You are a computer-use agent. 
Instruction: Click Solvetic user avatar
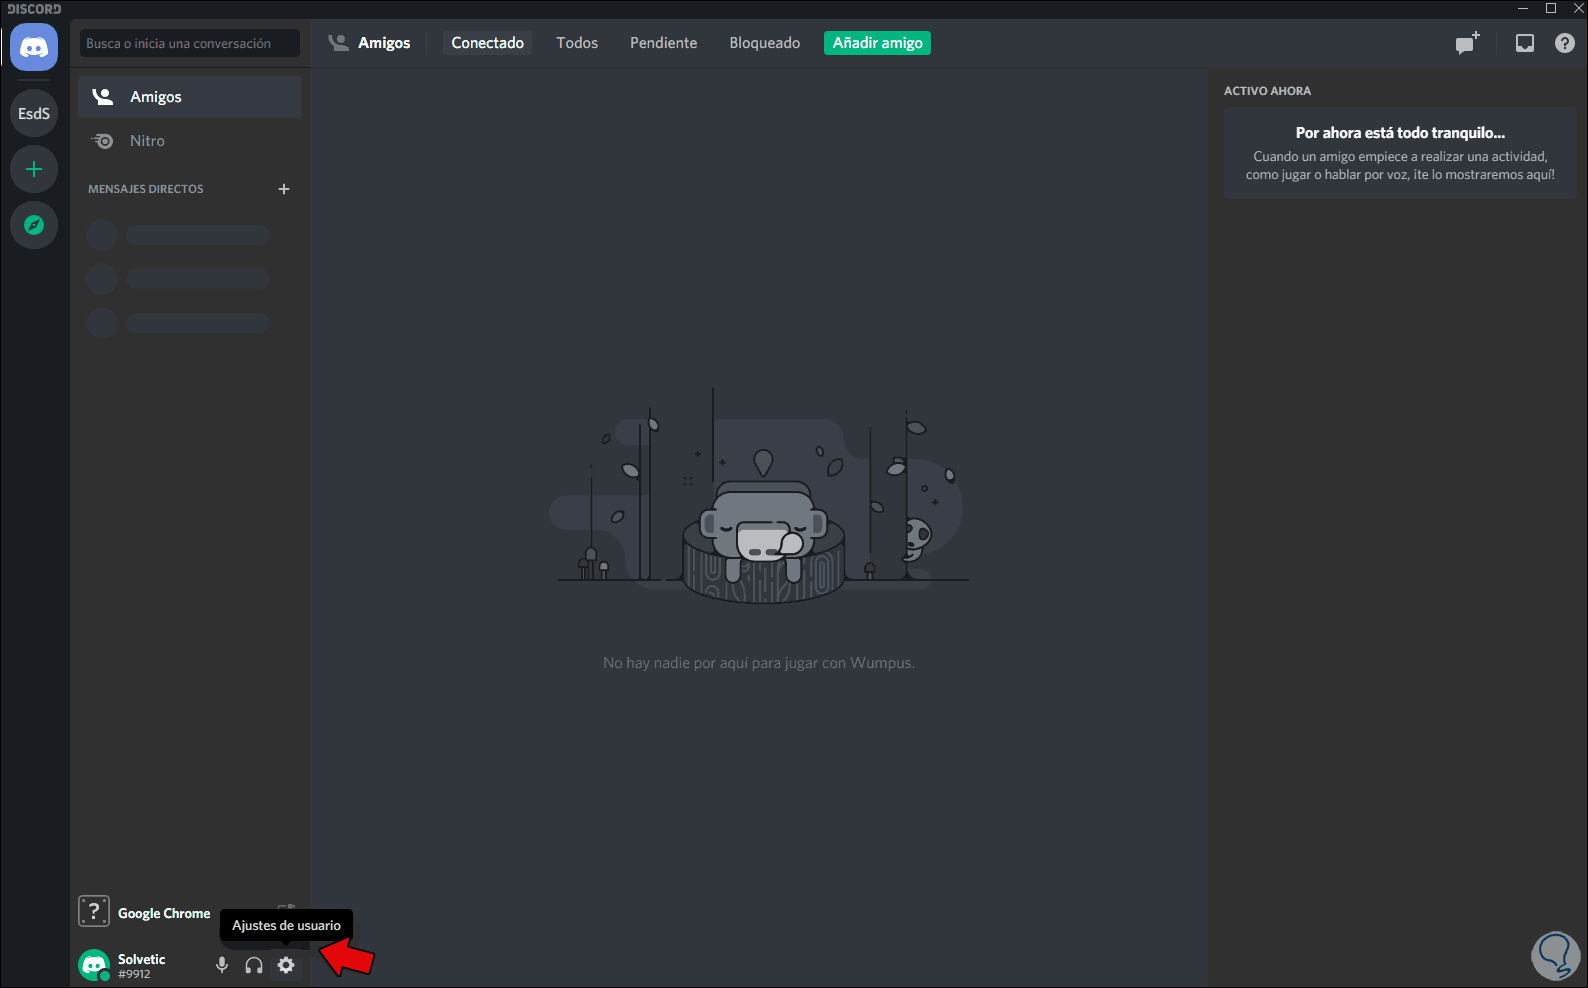click(94, 965)
